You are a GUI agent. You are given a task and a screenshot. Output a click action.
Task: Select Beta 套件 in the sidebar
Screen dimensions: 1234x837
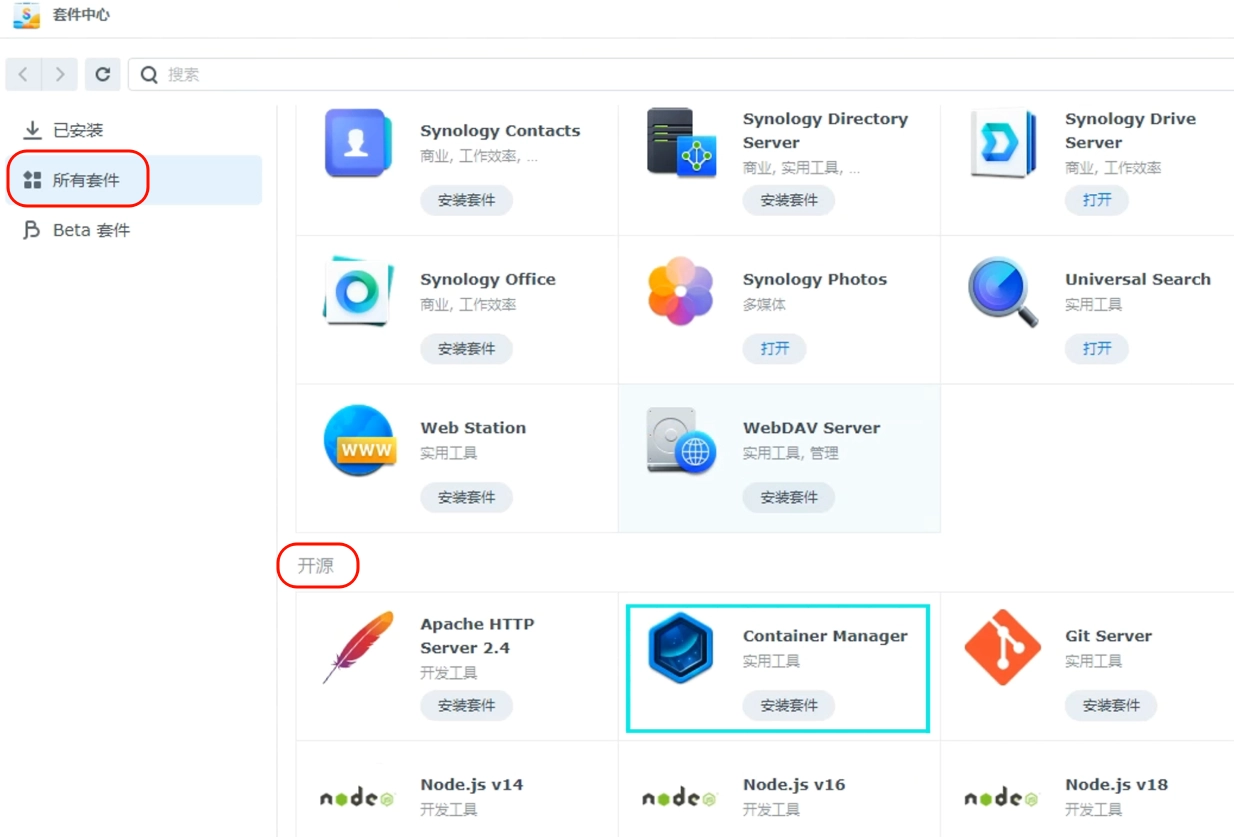[x=134, y=230]
